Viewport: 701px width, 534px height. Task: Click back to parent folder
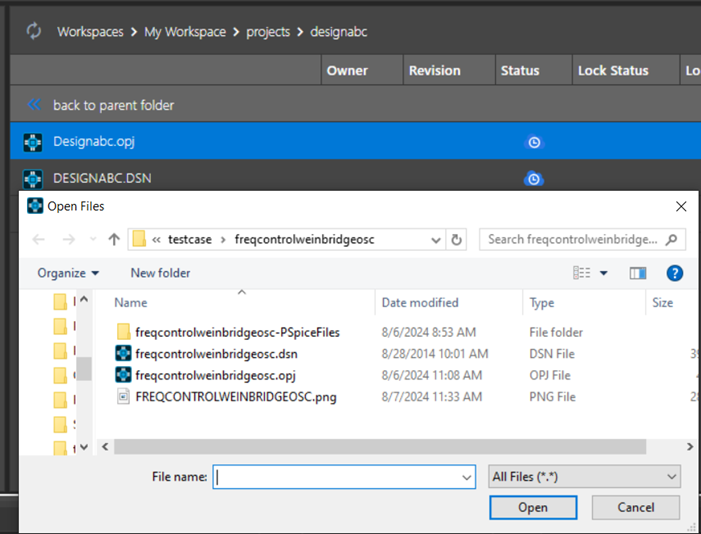click(114, 105)
